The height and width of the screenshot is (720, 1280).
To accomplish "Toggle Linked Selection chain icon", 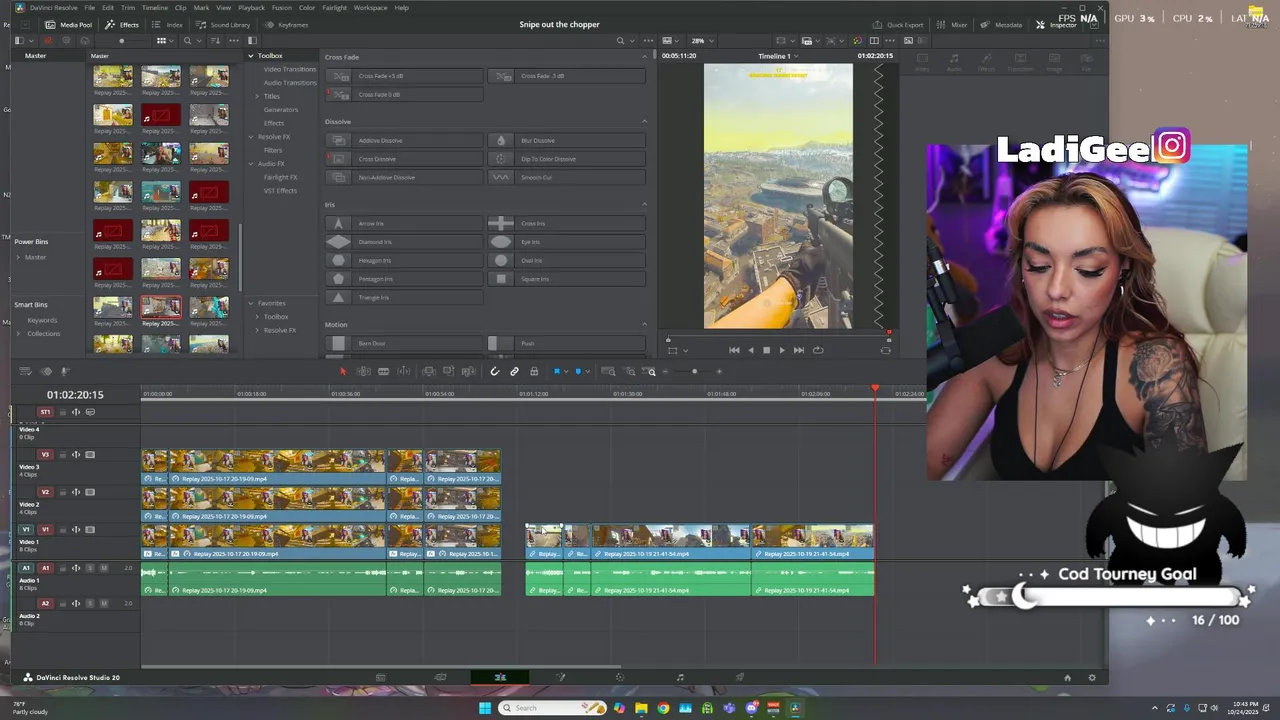I will (514, 371).
